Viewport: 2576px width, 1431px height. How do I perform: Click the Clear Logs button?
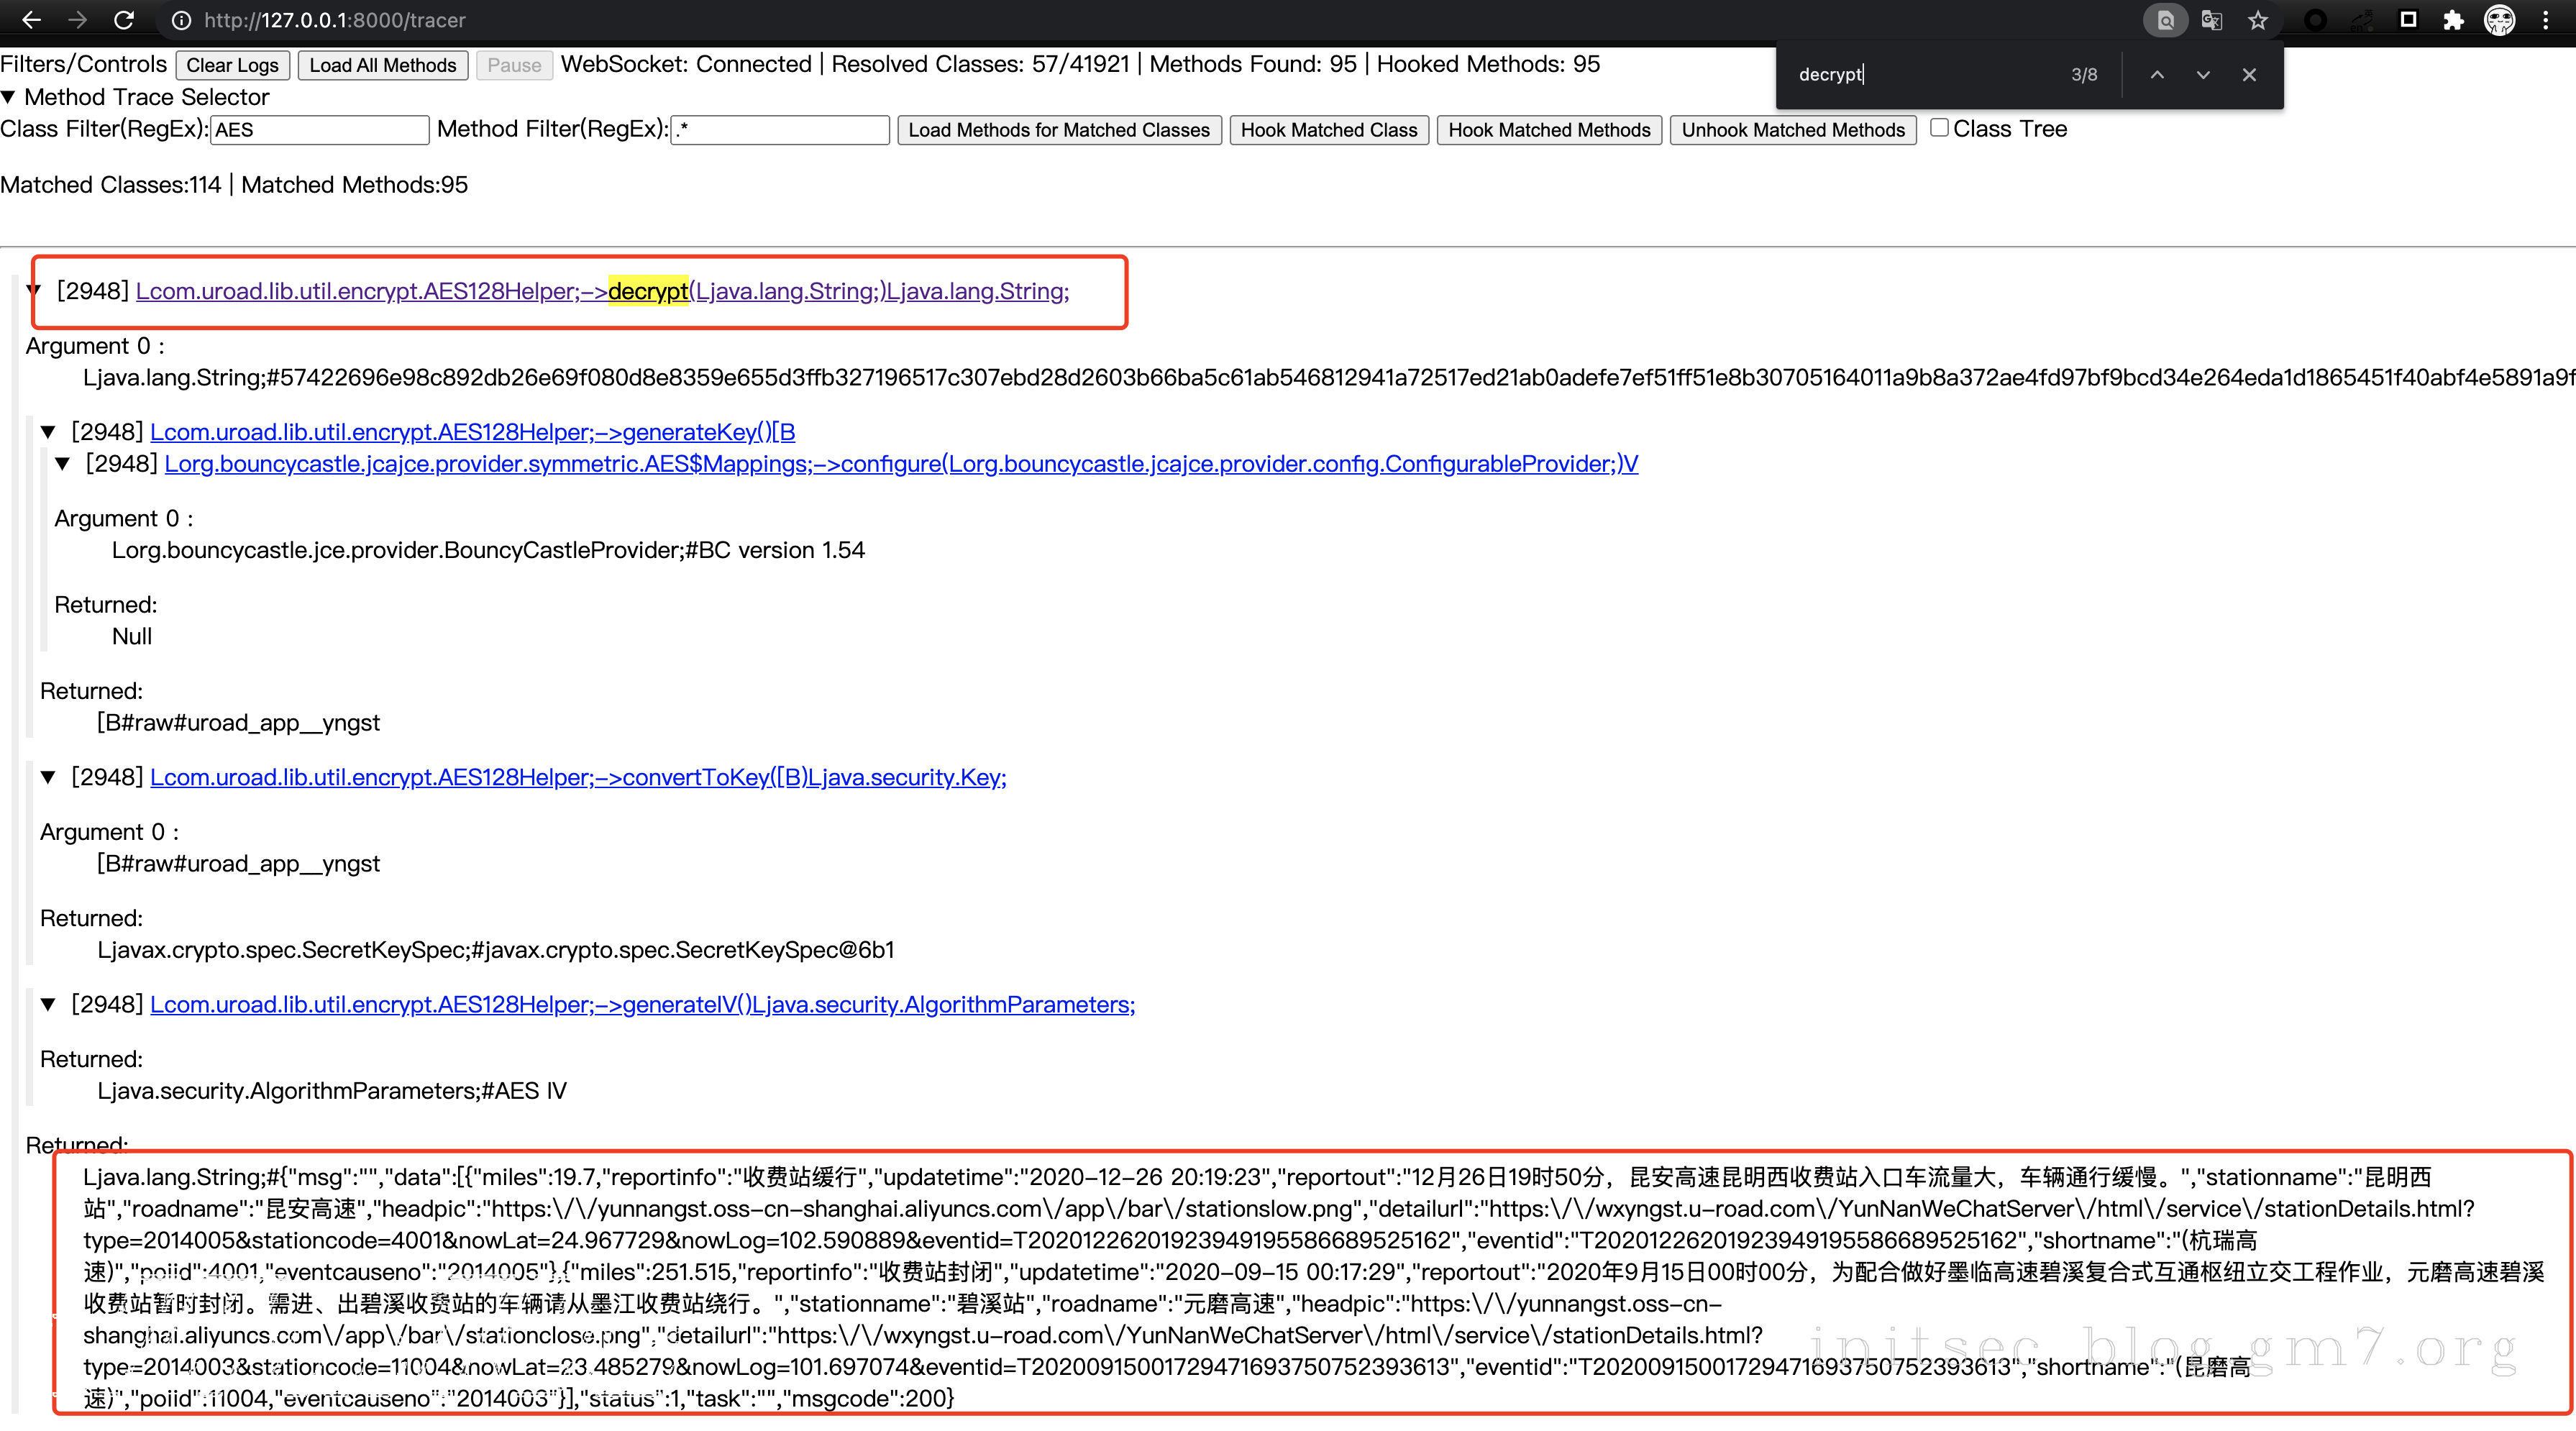[232, 65]
